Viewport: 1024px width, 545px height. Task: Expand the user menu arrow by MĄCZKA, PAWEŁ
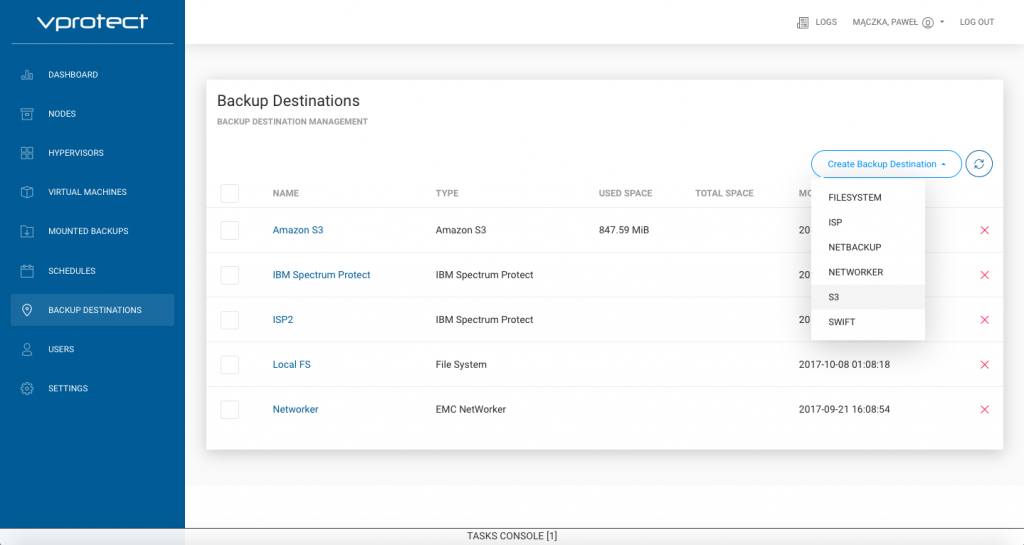coord(942,22)
